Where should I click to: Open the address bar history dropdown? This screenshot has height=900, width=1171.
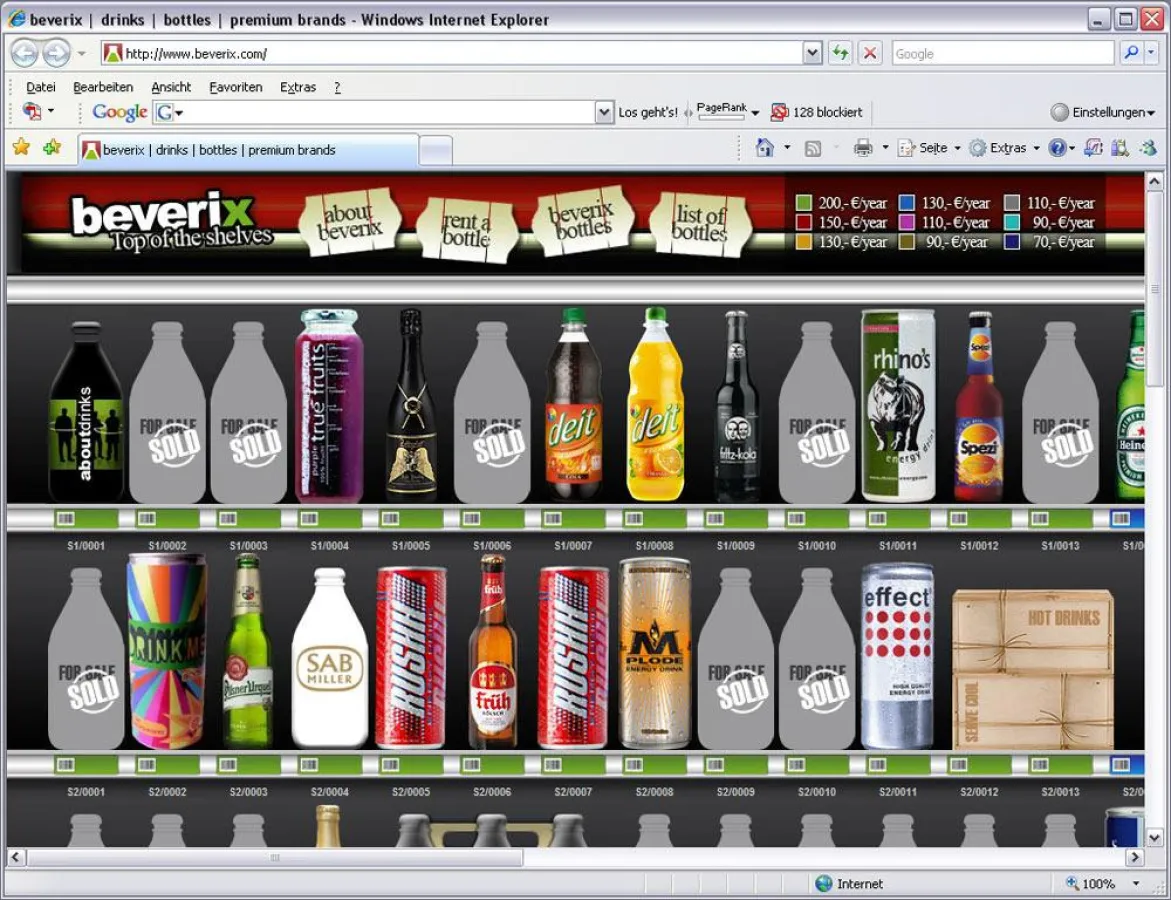click(x=812, y=53)
